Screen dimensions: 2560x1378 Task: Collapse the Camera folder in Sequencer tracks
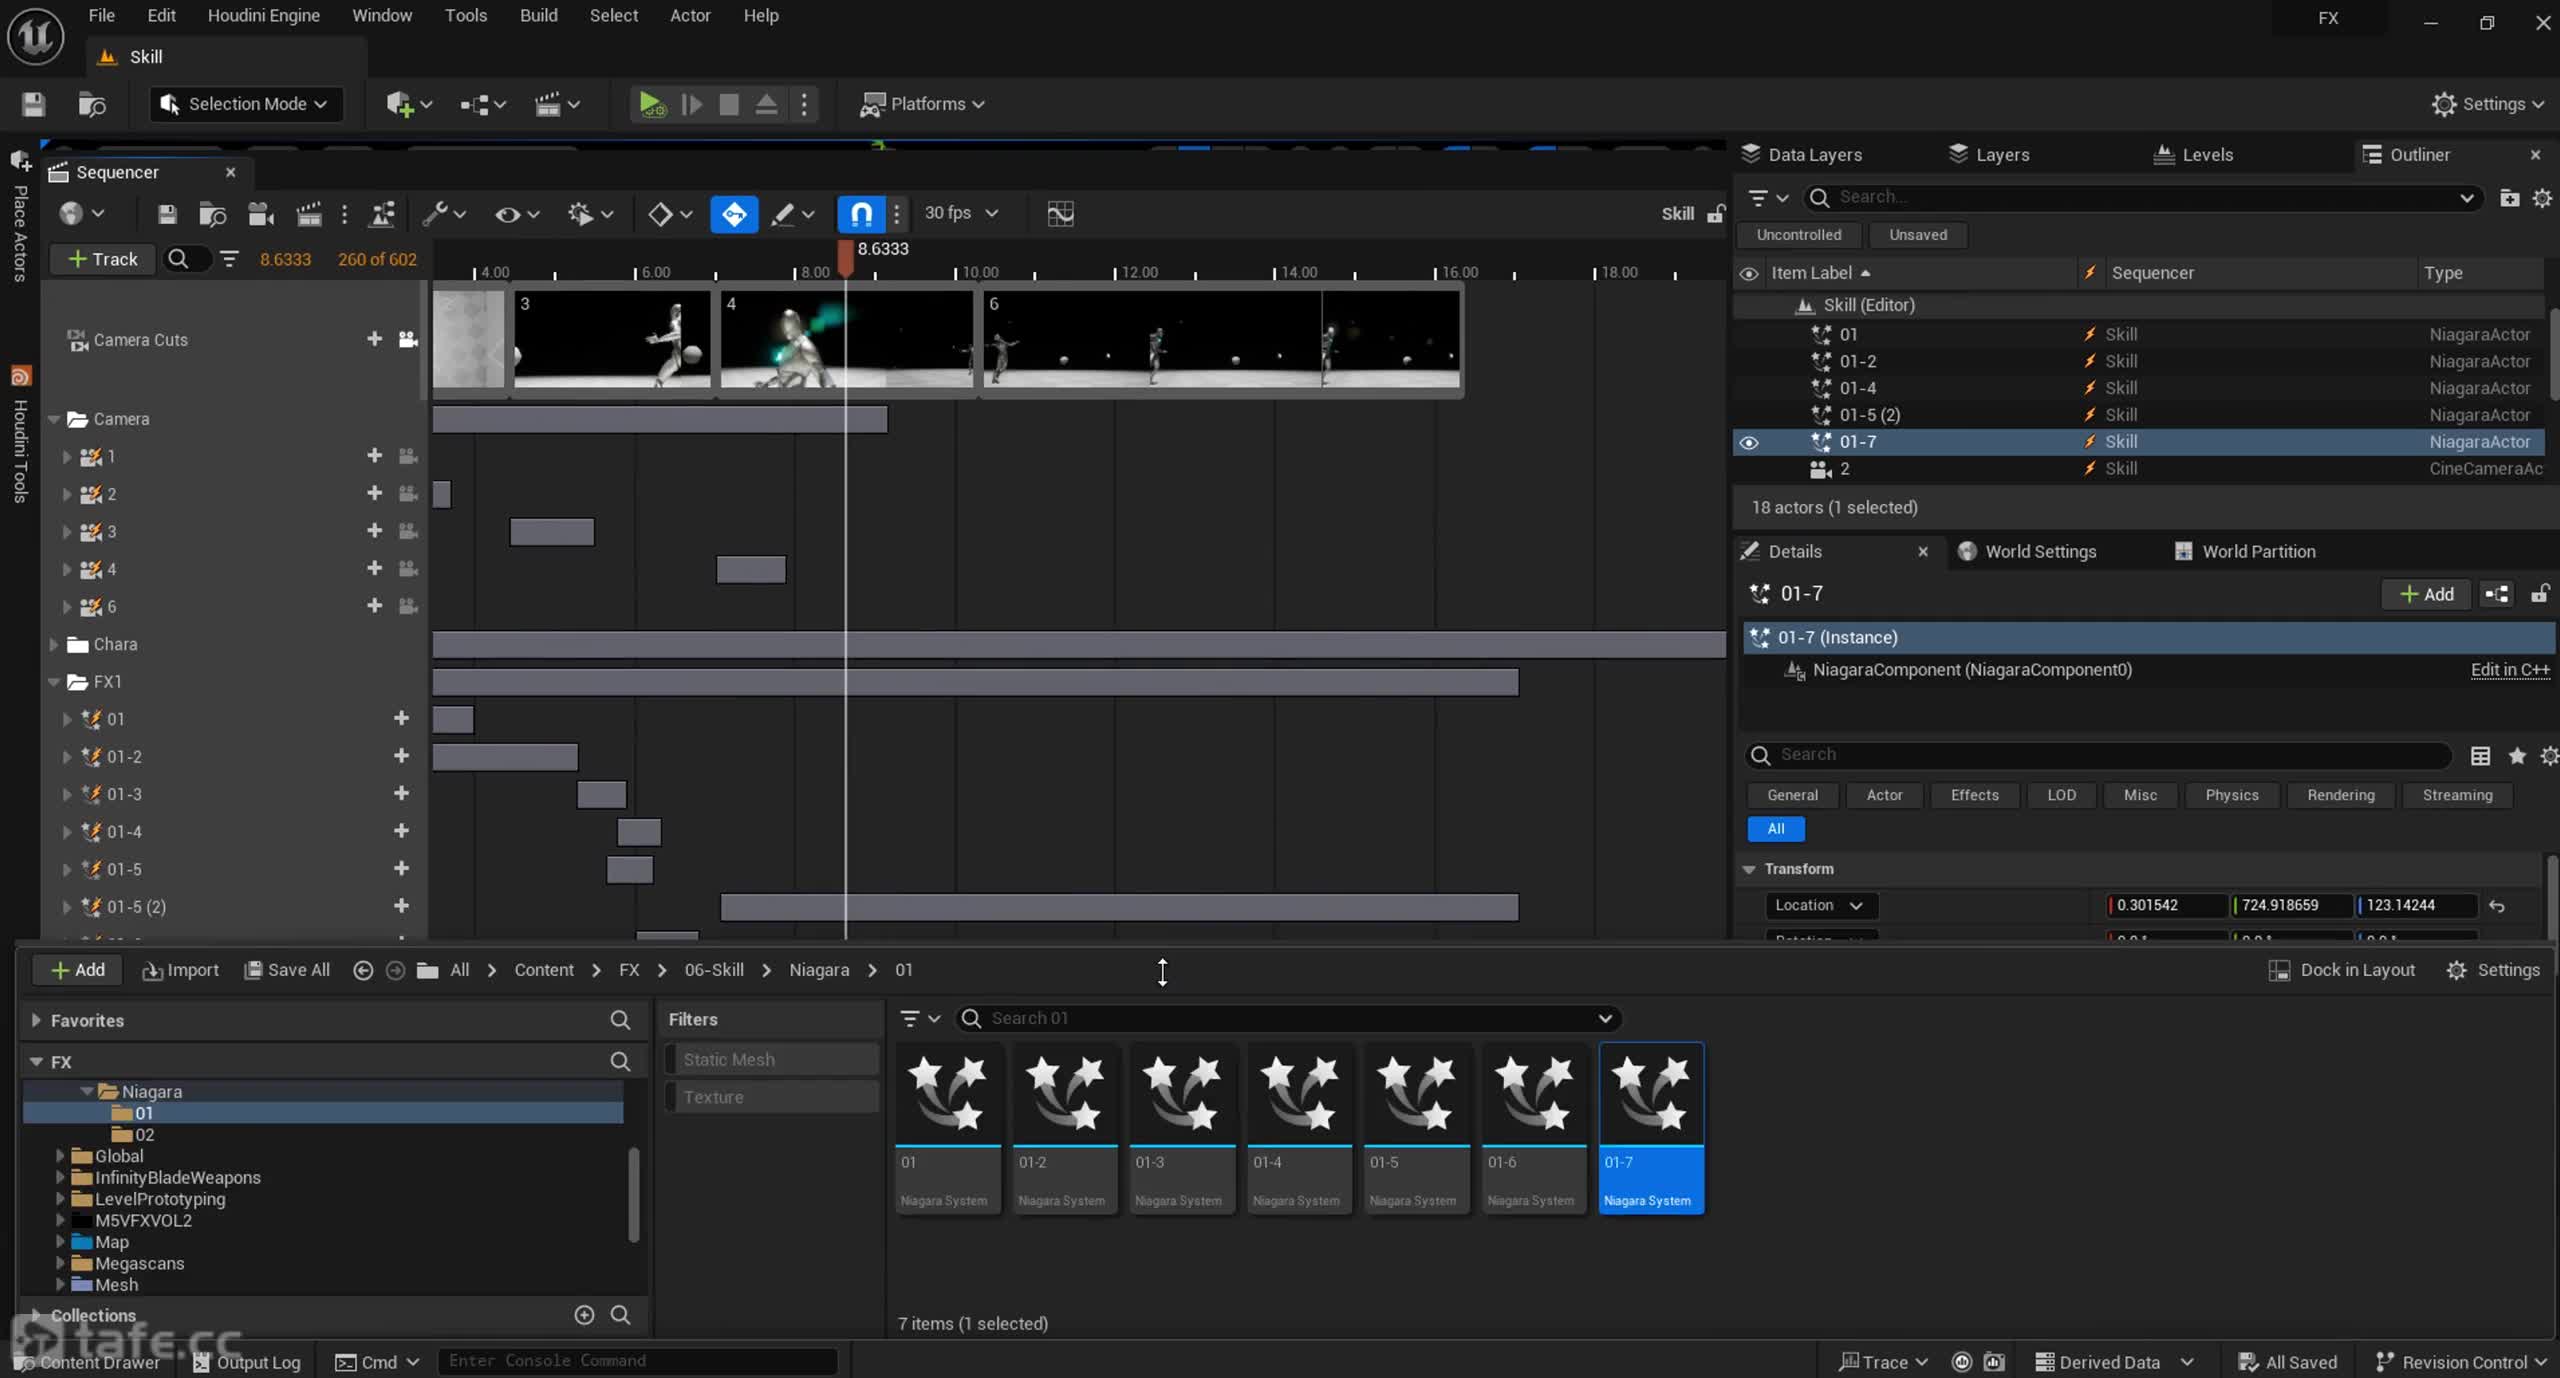55,420
